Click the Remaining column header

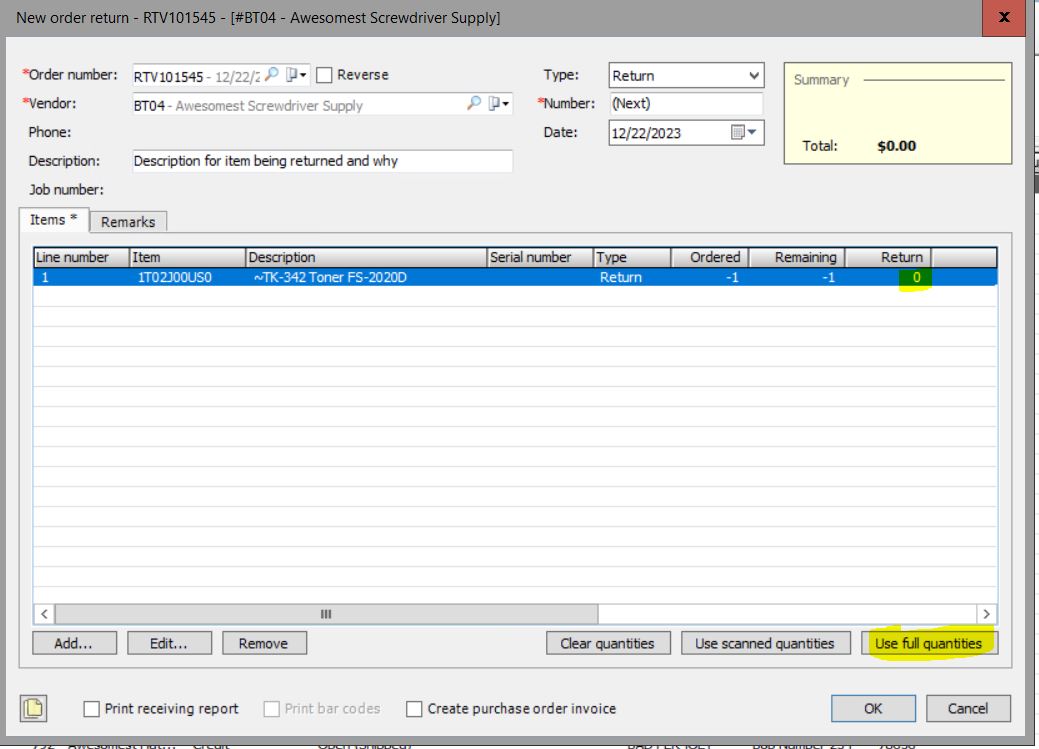click(798, 257)
